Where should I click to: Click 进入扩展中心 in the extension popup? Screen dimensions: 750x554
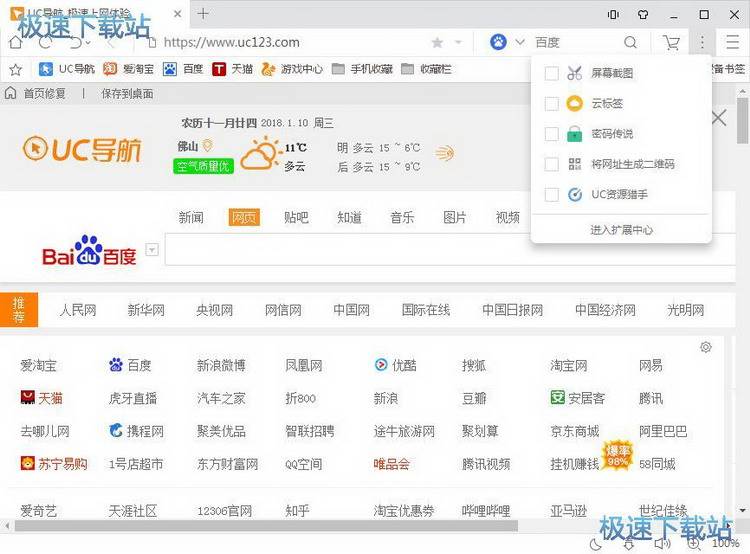coord(621,230)
